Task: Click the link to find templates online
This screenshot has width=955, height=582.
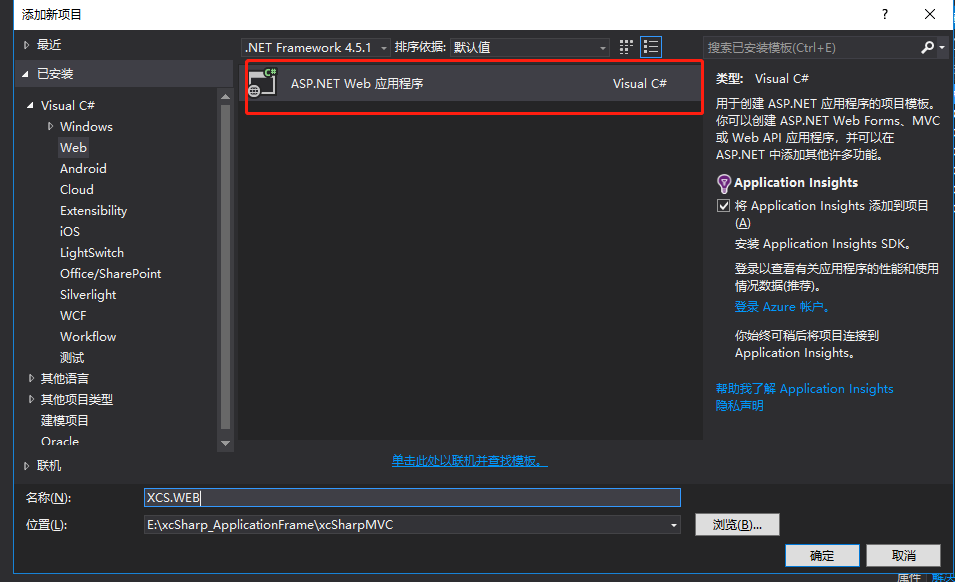Action: (470, 461)
